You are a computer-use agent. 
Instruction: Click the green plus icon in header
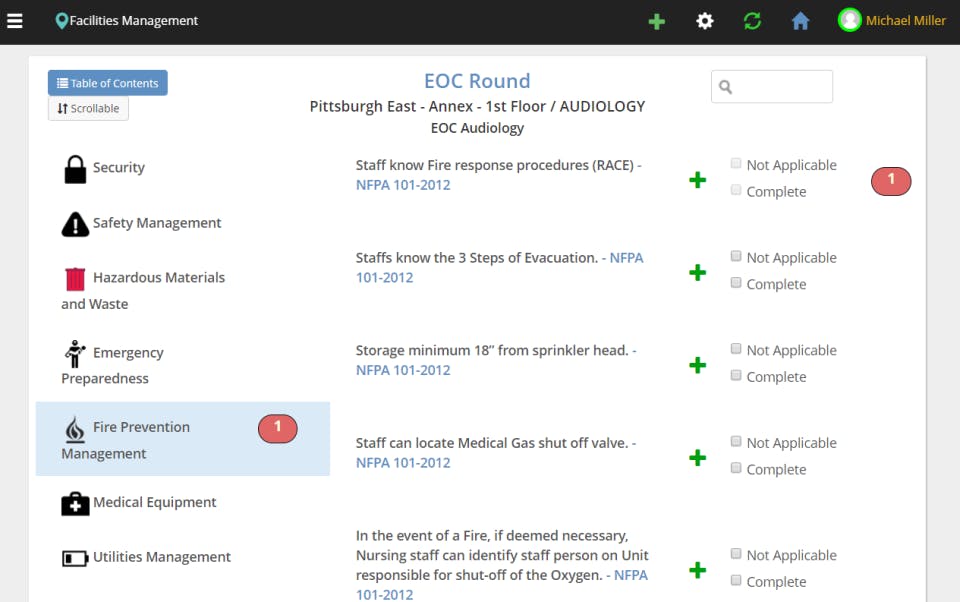click(x=656, y=21)
